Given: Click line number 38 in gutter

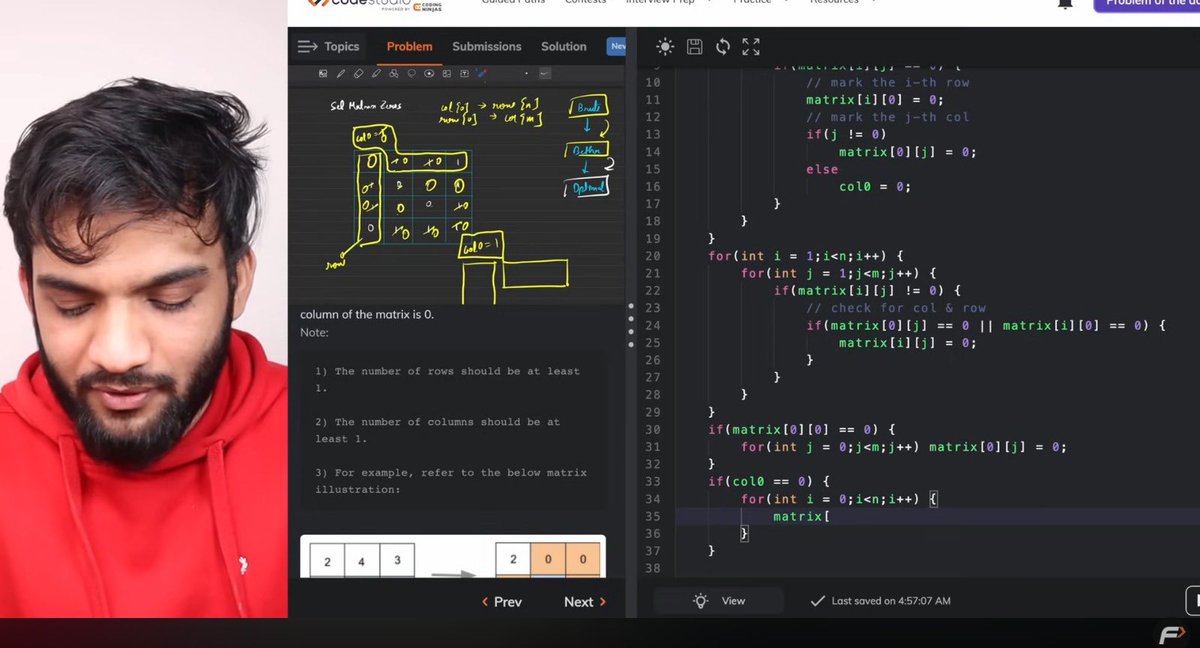Looking at the screenshot, I should (x=653, y=568).
